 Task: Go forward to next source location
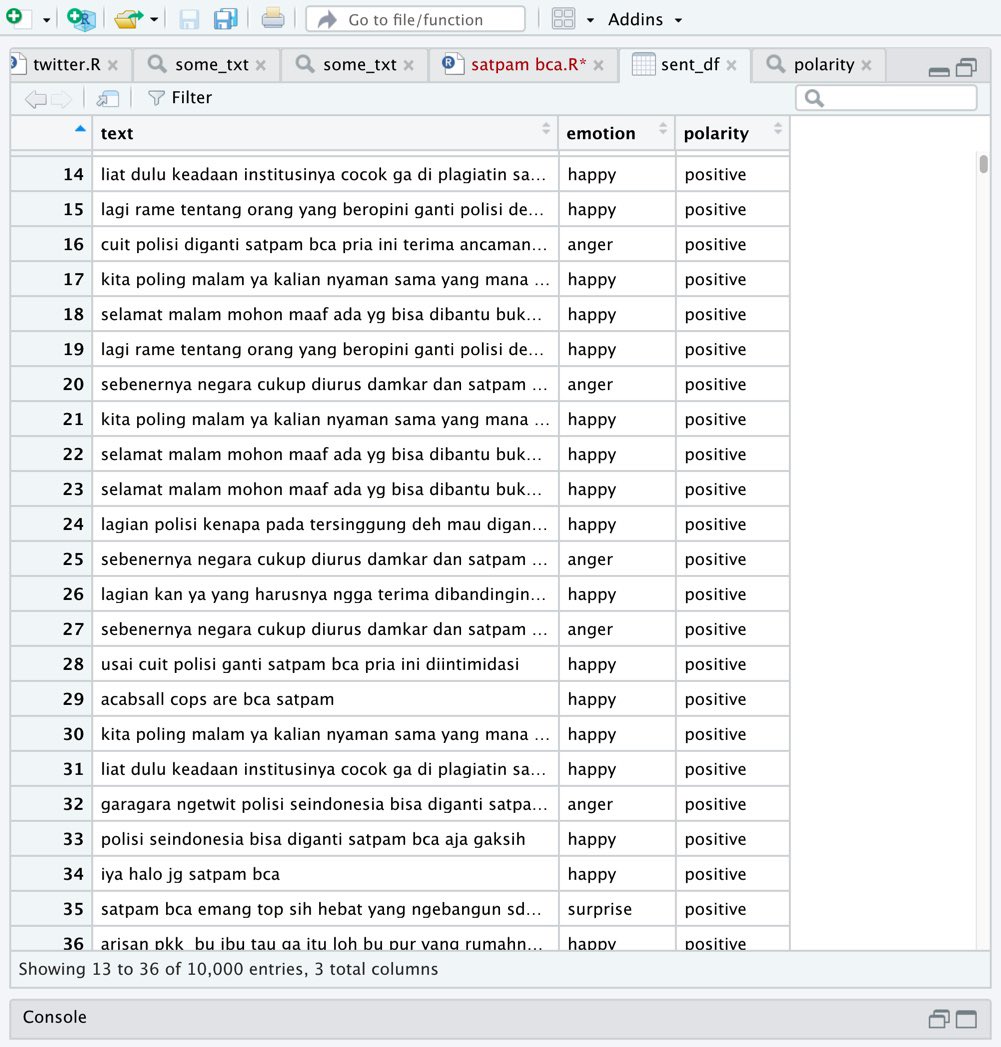[61, 99]
